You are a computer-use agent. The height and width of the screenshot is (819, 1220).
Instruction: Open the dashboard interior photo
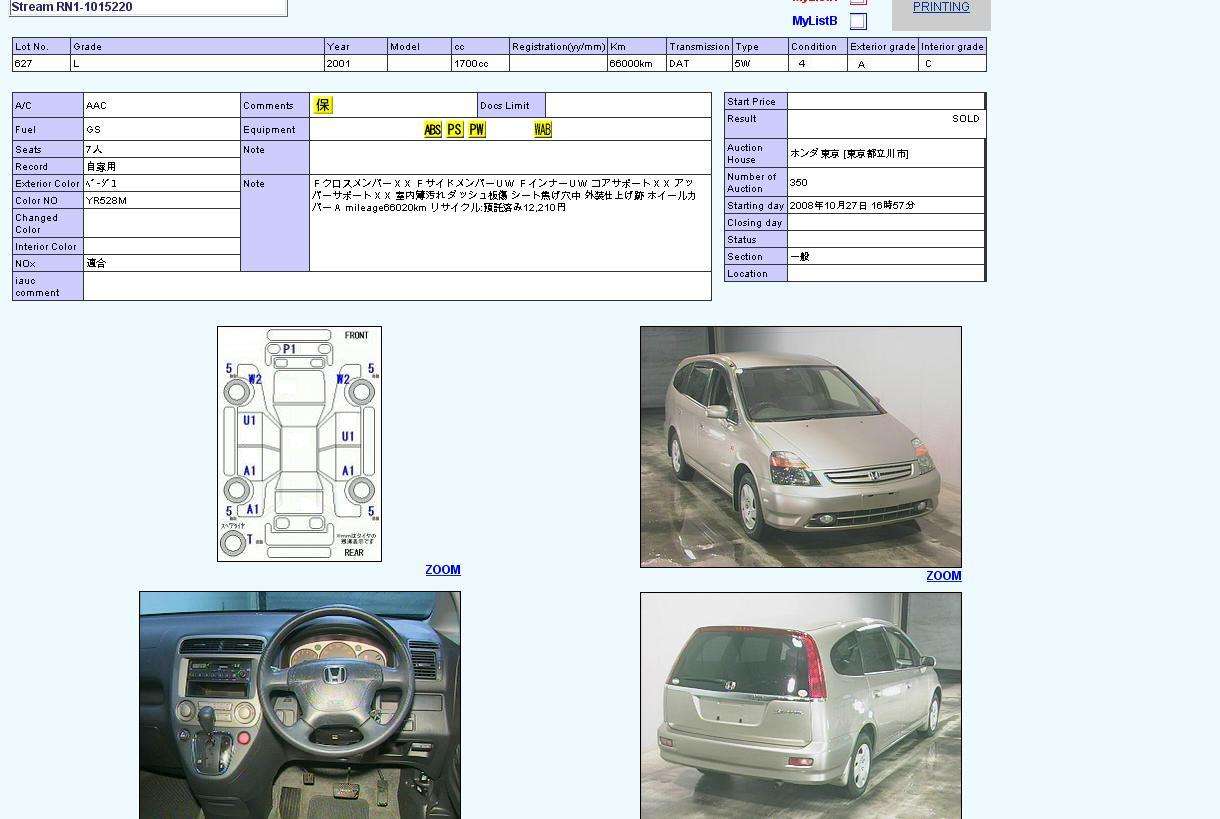(x=300, y=705)
